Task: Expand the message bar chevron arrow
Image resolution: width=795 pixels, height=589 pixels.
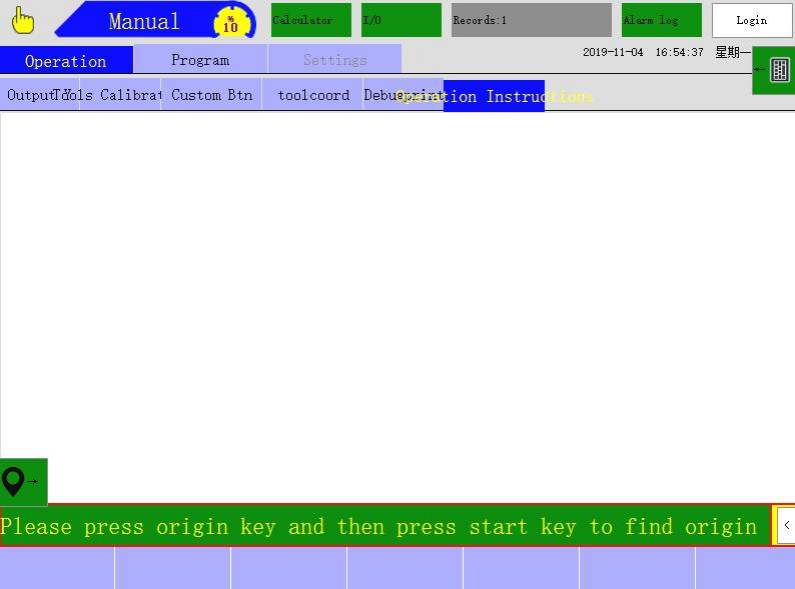Action: (x=786, y=525)
